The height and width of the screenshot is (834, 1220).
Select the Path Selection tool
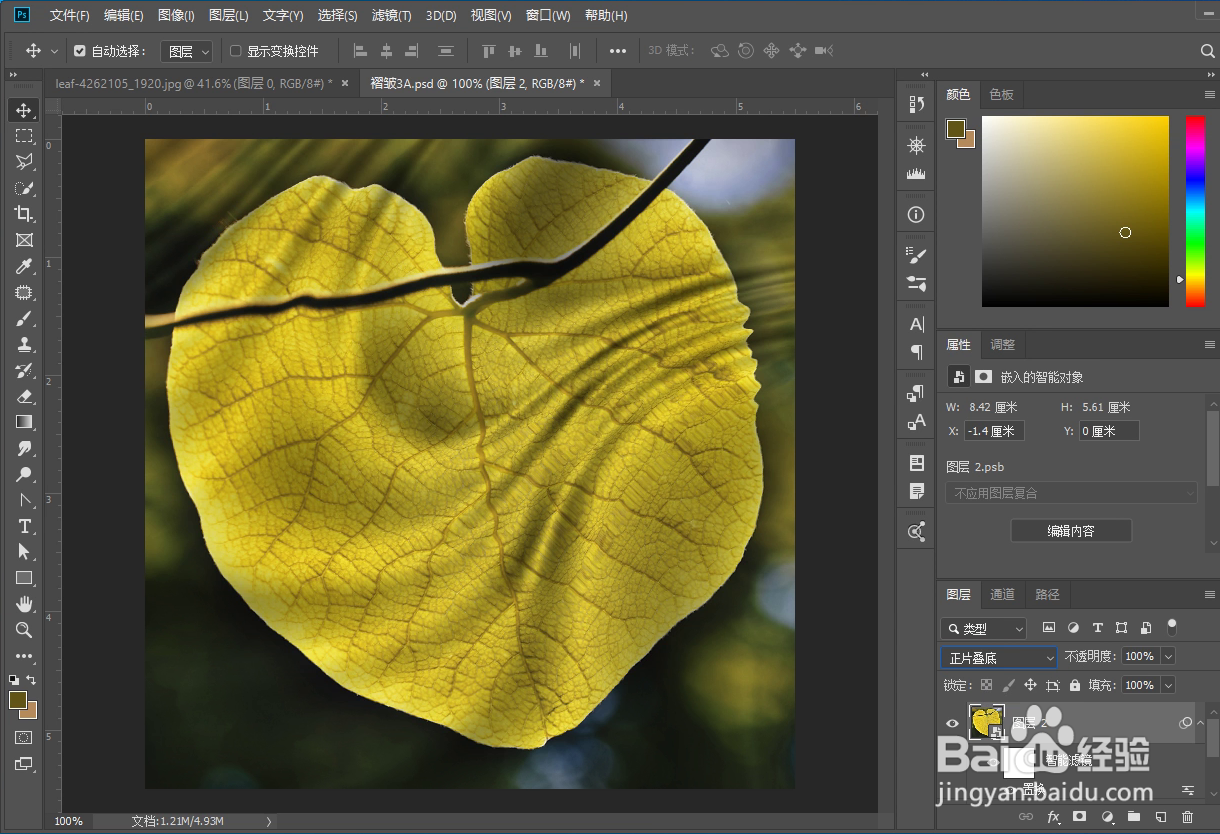(24, 552)
